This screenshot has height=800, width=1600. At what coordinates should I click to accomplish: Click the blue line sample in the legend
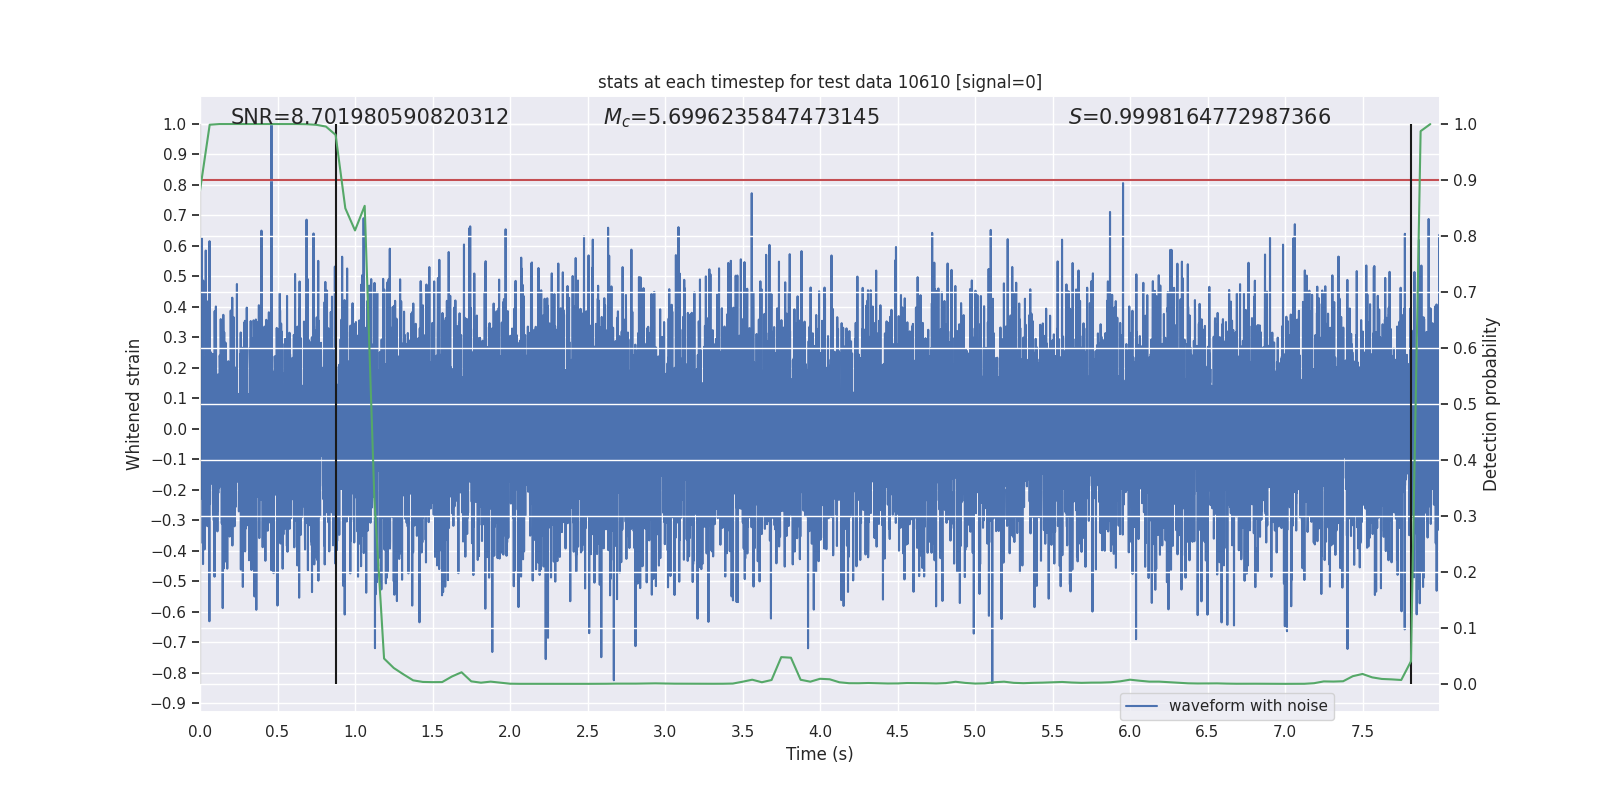pyautogui.click(x=1141, y=706)
